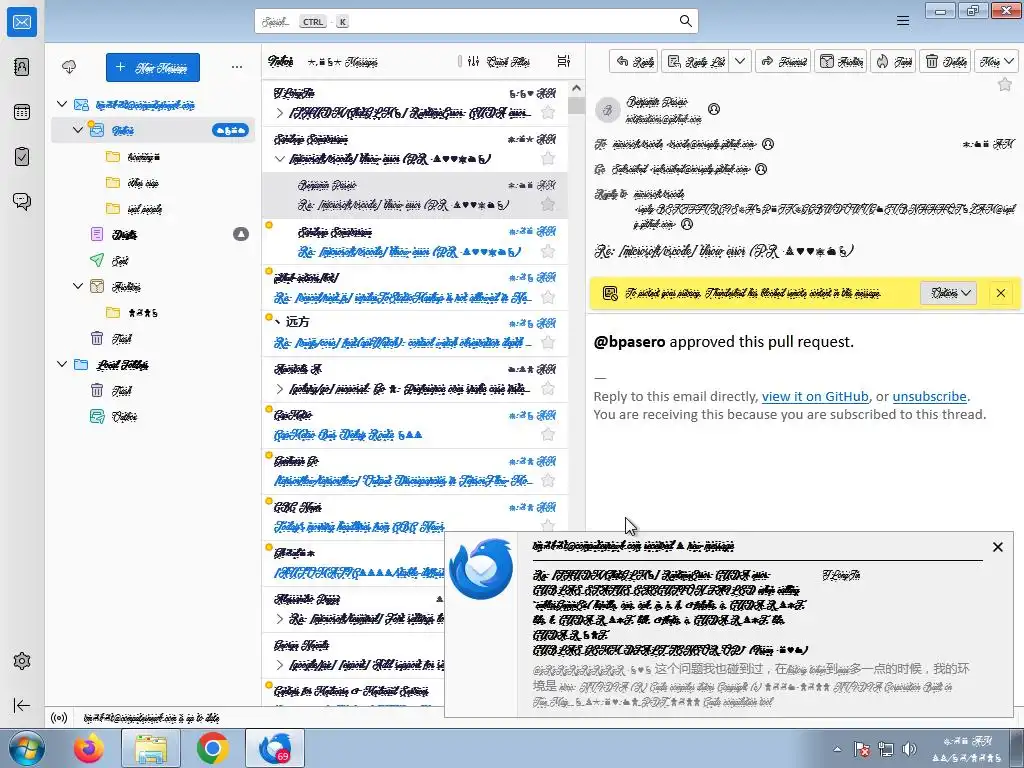Star the first message about CUDA error
The height and width of the screenshot is (768, 1024).
[548, 112]
